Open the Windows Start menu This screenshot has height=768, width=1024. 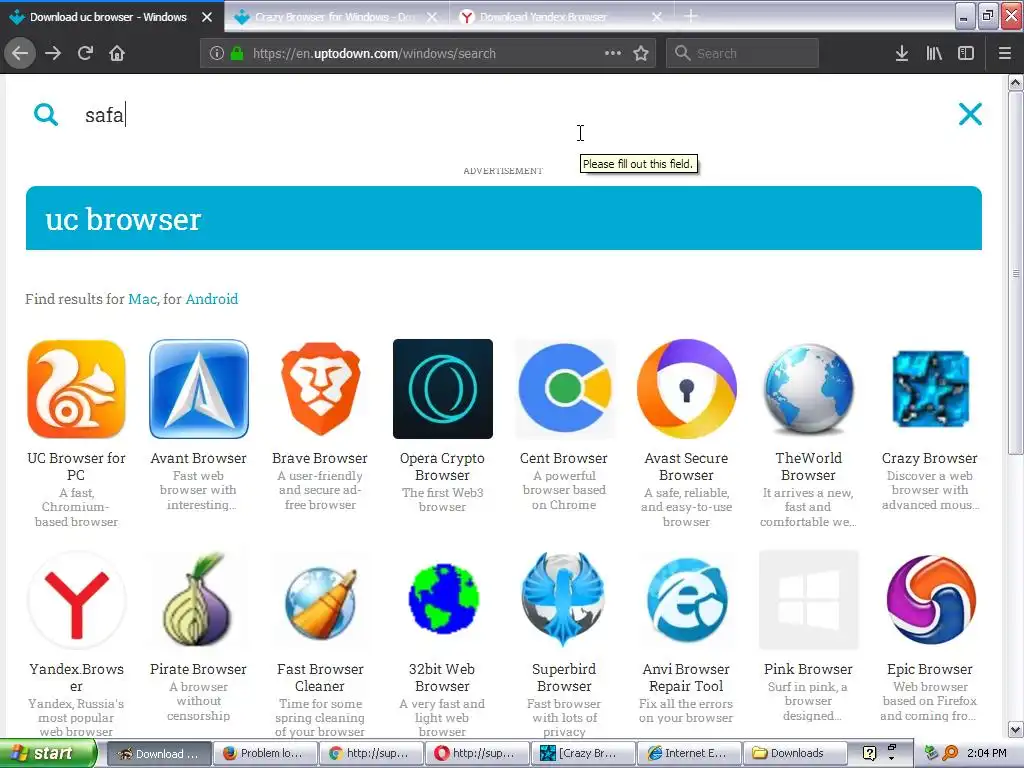click(x=48, y=754)
